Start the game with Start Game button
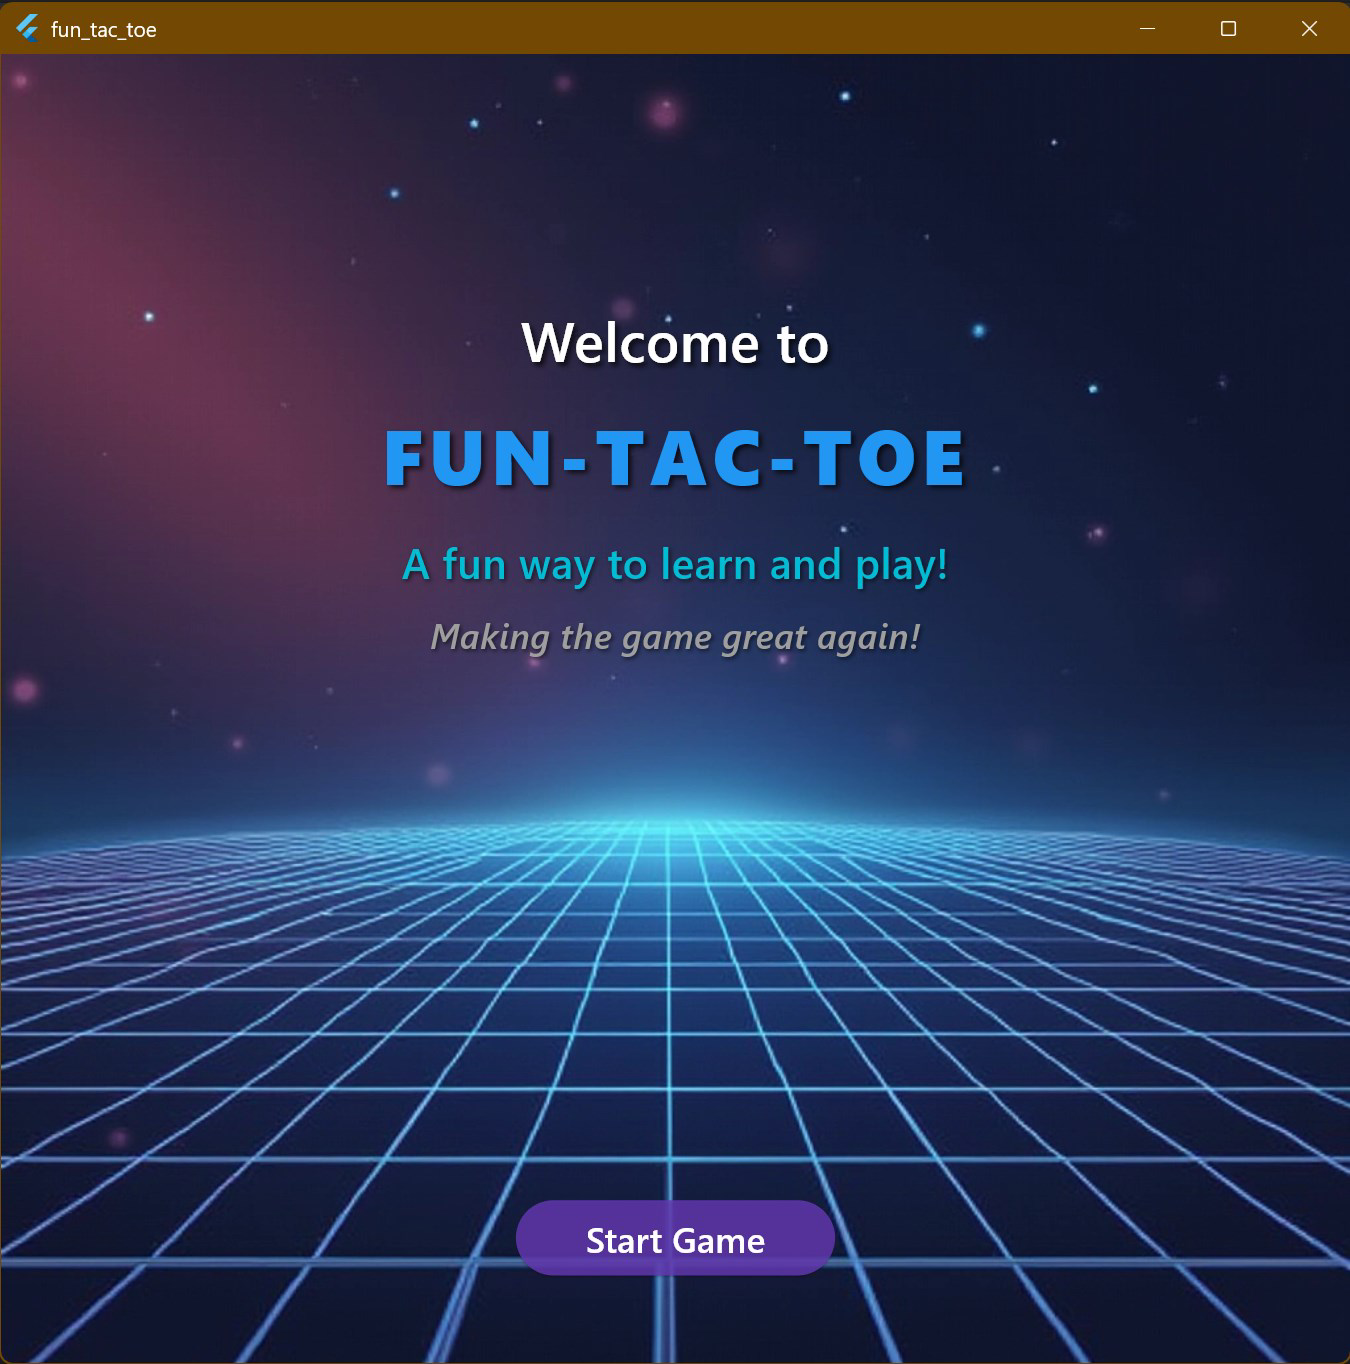This screenshot has width=1350, height=1364. tap(675, 1238)
